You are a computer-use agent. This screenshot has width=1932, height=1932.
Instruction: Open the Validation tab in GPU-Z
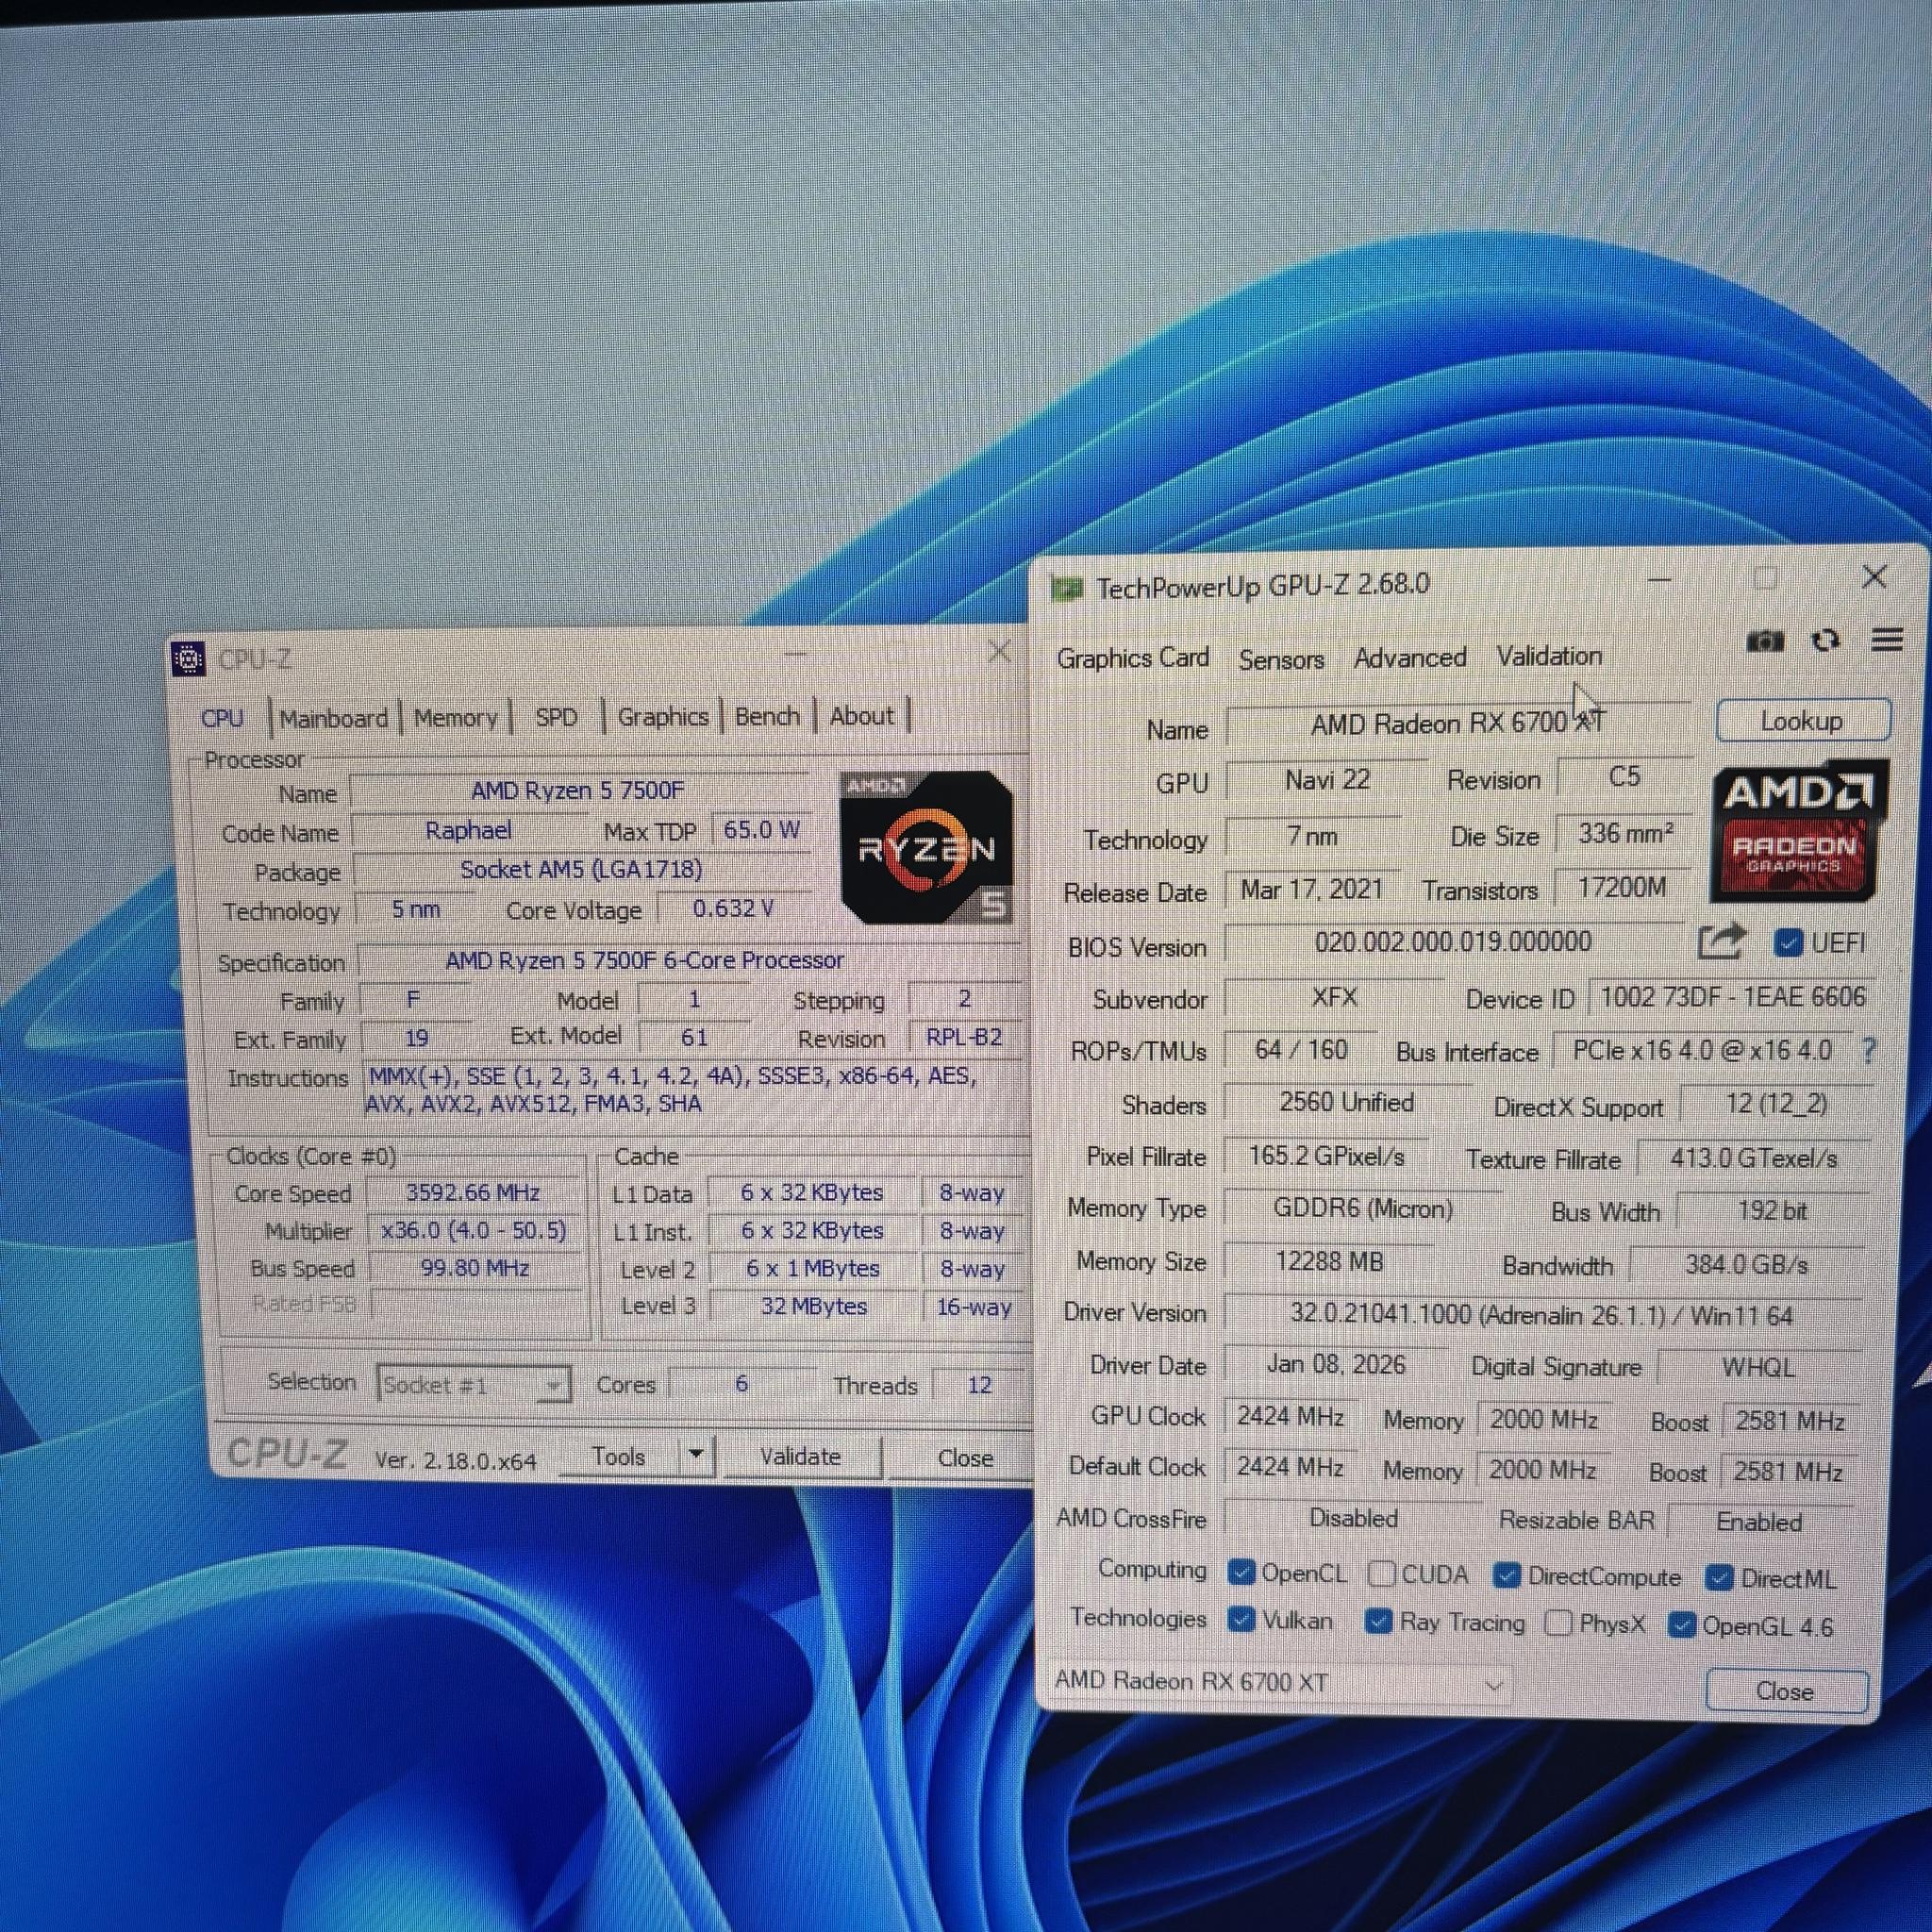pyautogui.click(x=1549, y=656)
